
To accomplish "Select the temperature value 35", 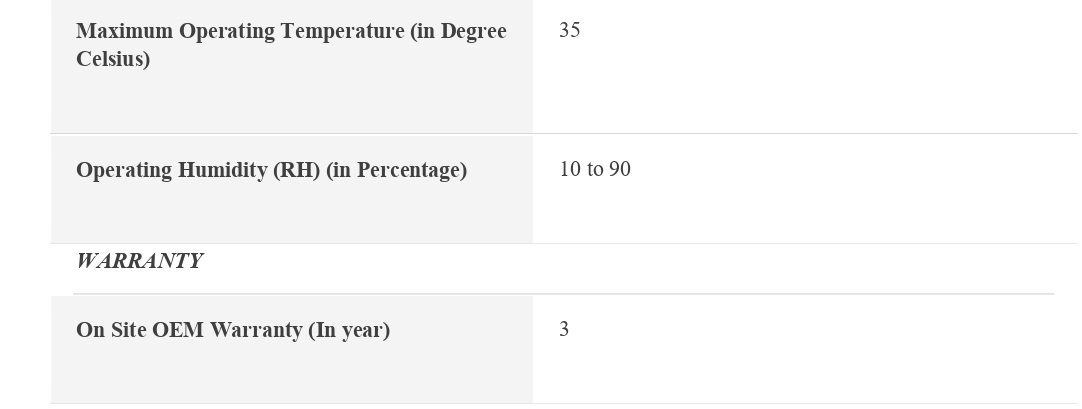I will point(570,31).
